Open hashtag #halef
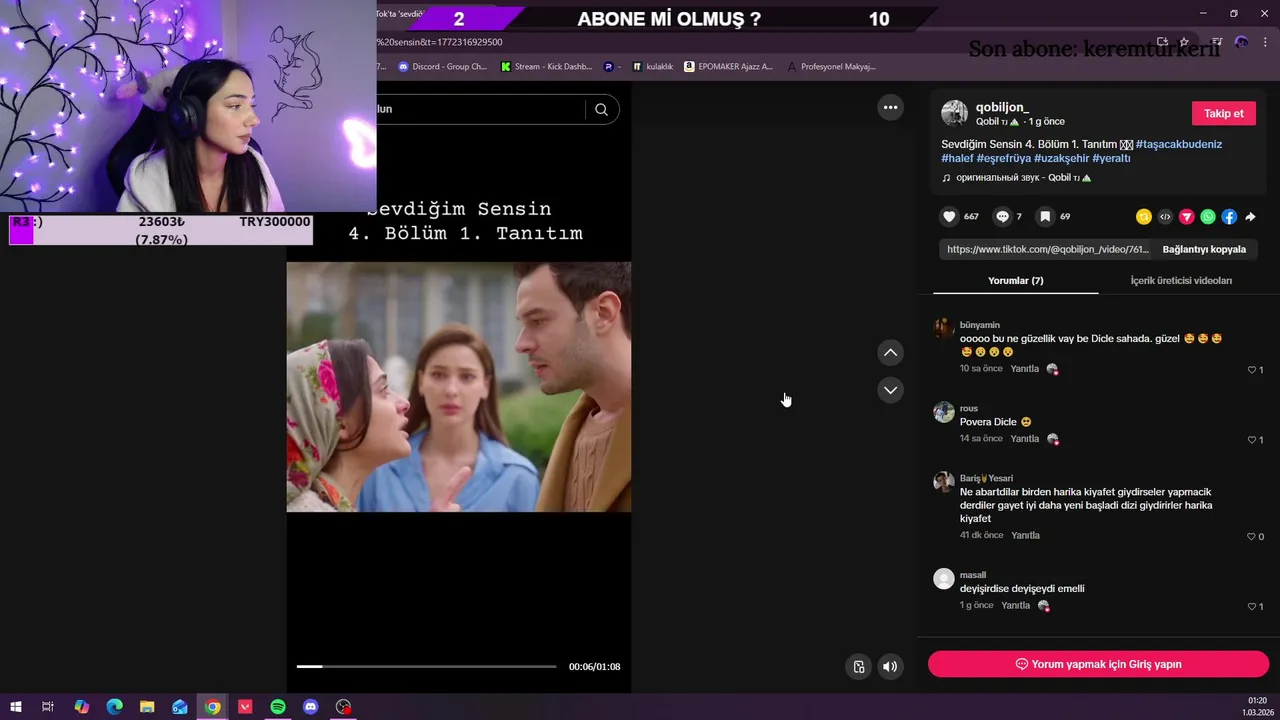Image resolution: width=1280 pixels, height=720 pixels. point(956,158)
